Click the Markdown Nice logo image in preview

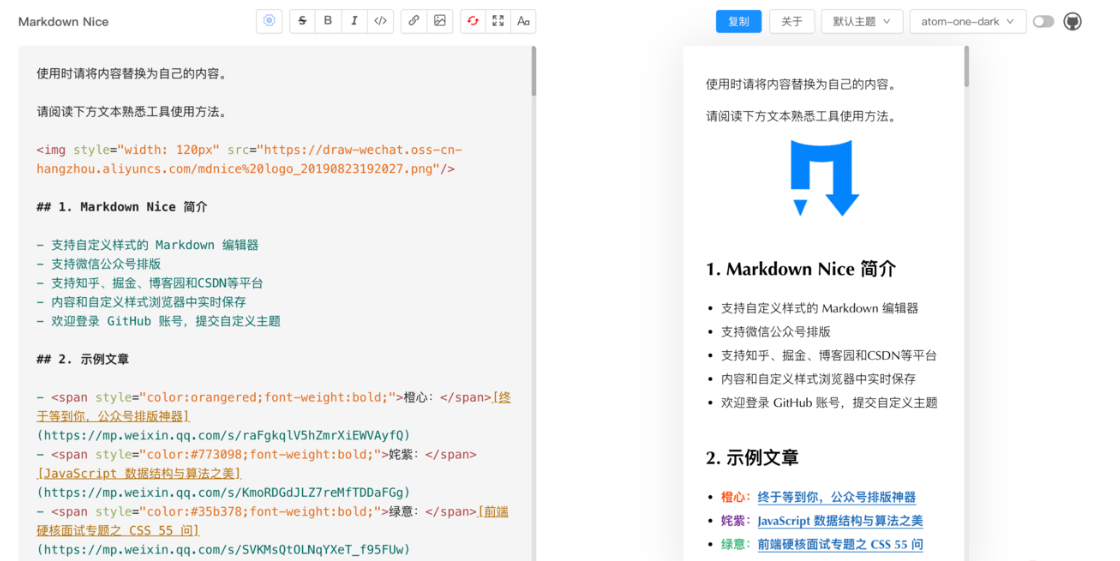[x=825, y=178]
